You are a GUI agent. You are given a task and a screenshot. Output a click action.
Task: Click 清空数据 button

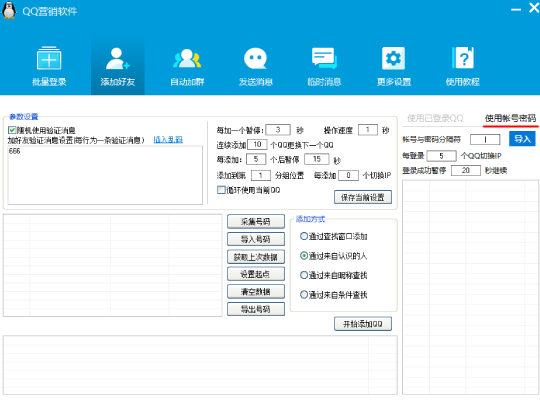[256, 291]
